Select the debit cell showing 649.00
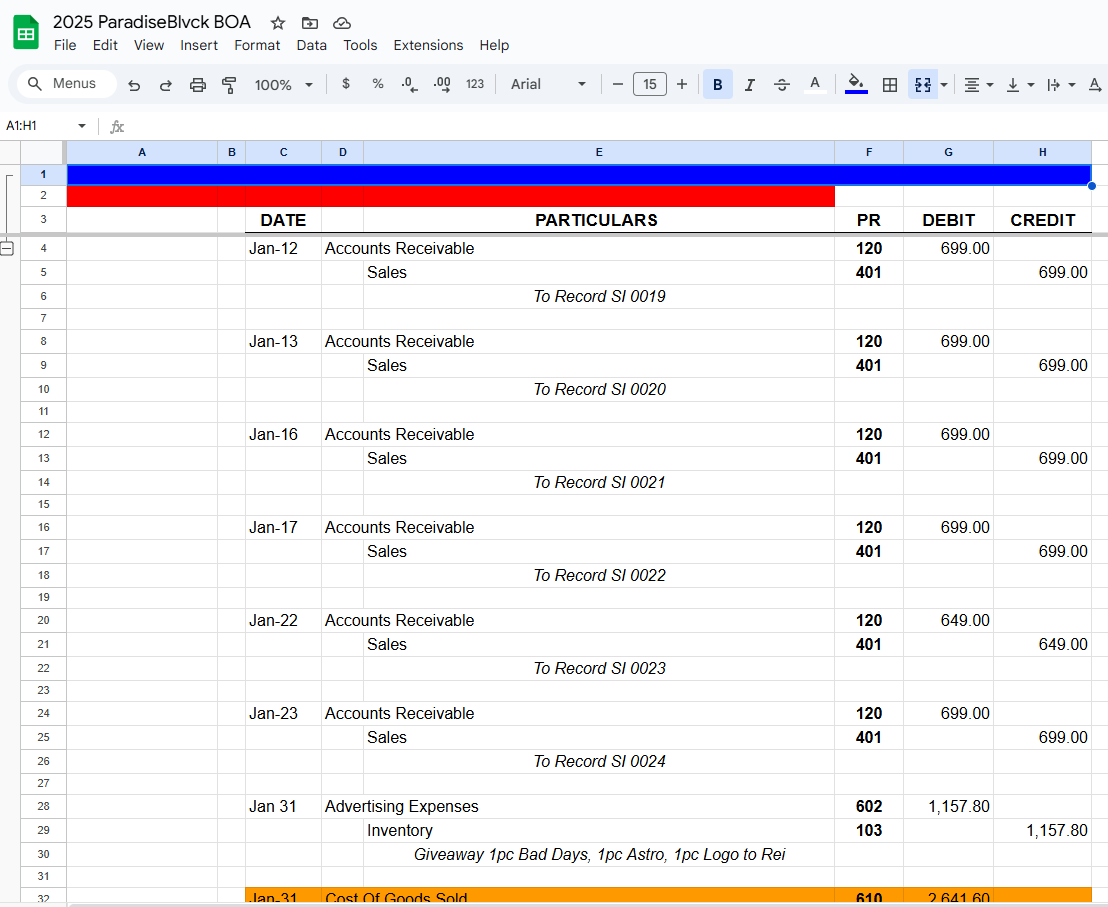This screenshot has height=907, width=1108. (948, 620)
